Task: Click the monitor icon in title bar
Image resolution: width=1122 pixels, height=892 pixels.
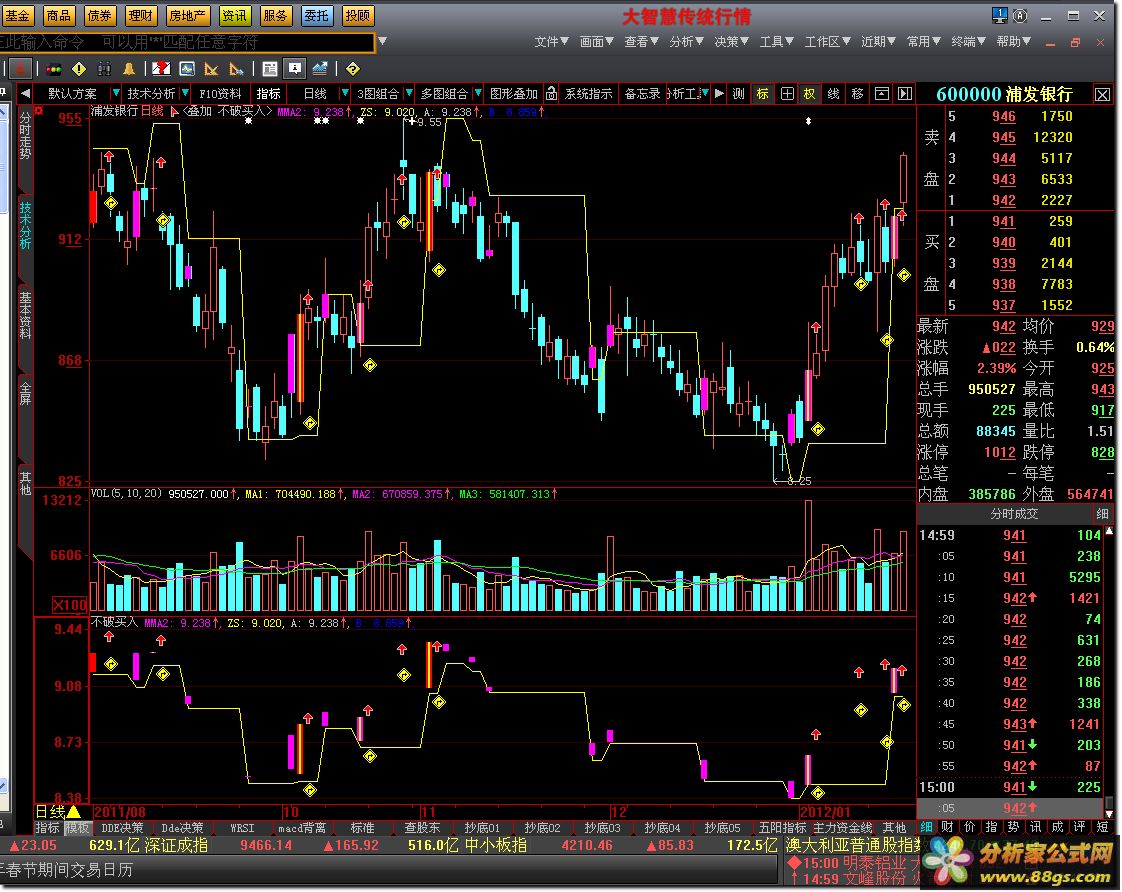Action: click(x=999, y=15)
